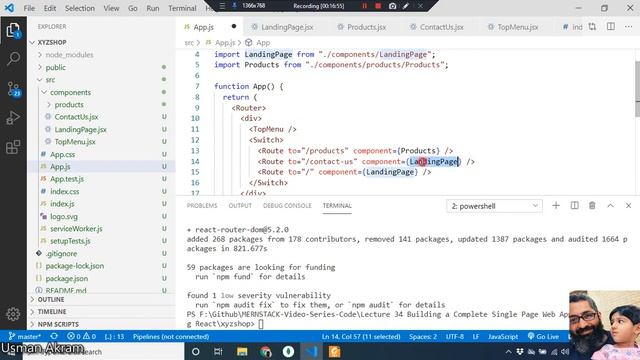
Task: Close the terminal panel
Action: click(629, 206)
